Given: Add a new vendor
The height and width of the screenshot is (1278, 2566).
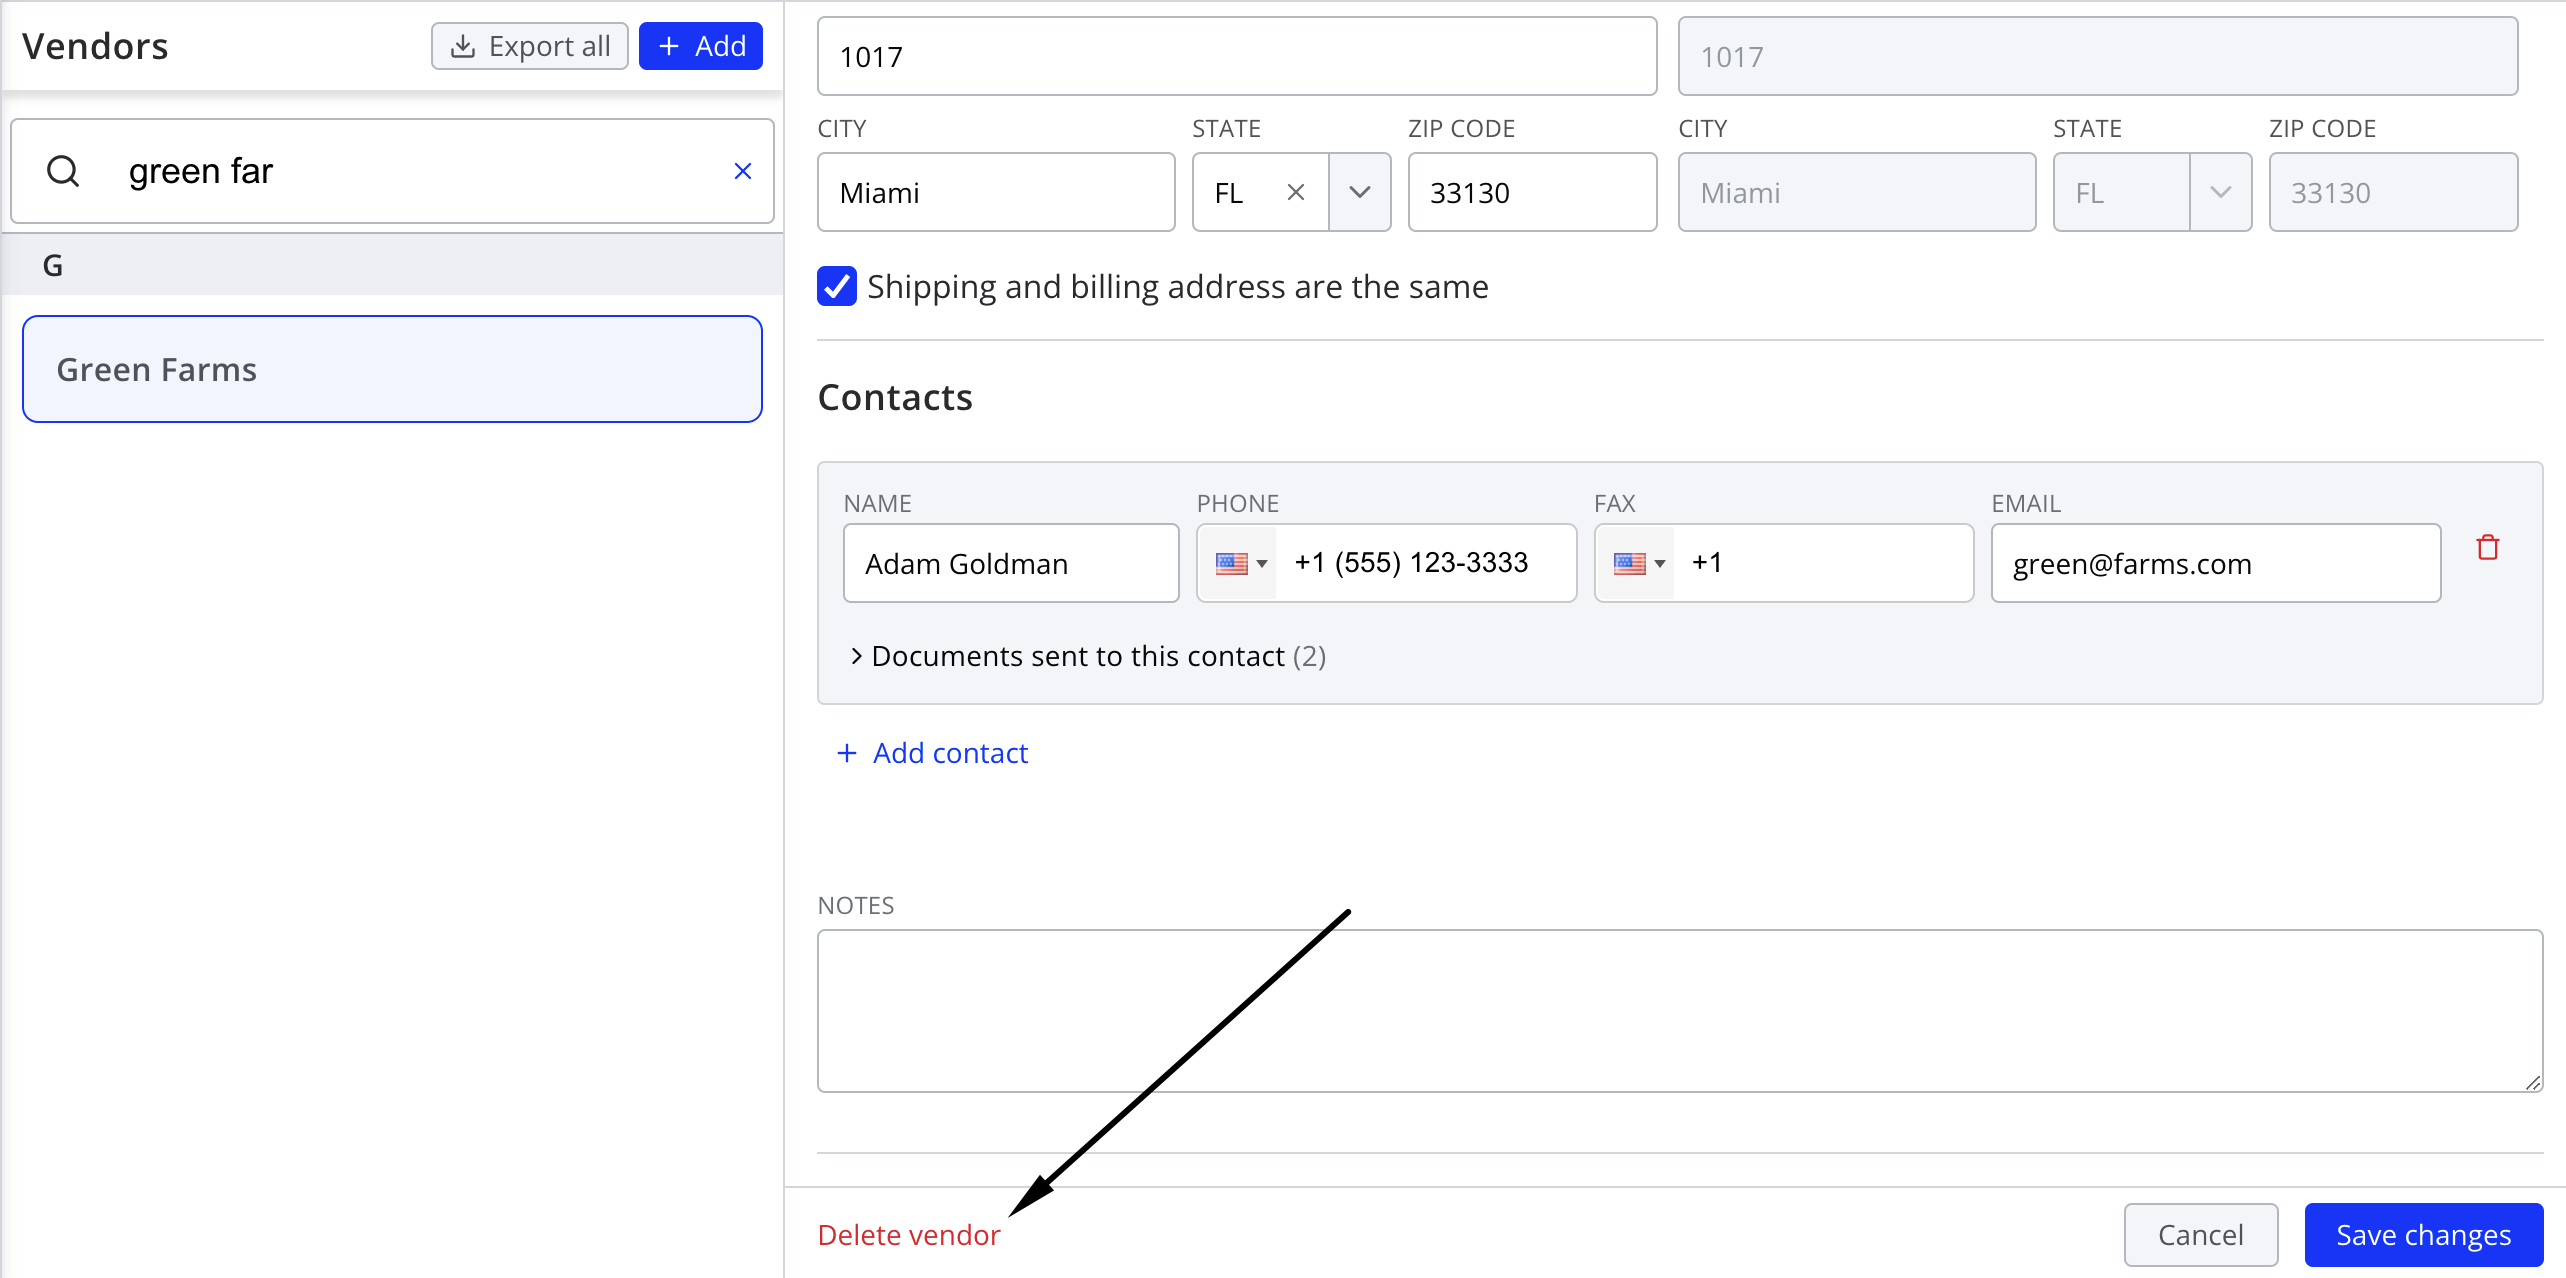Looking at the screenshot, I should tap(701, 46).
